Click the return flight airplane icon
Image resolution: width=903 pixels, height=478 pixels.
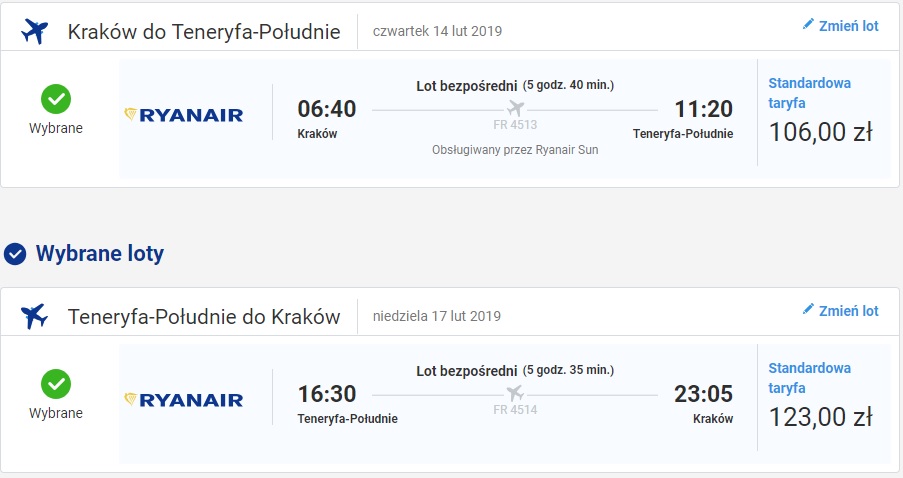point(34,316)
